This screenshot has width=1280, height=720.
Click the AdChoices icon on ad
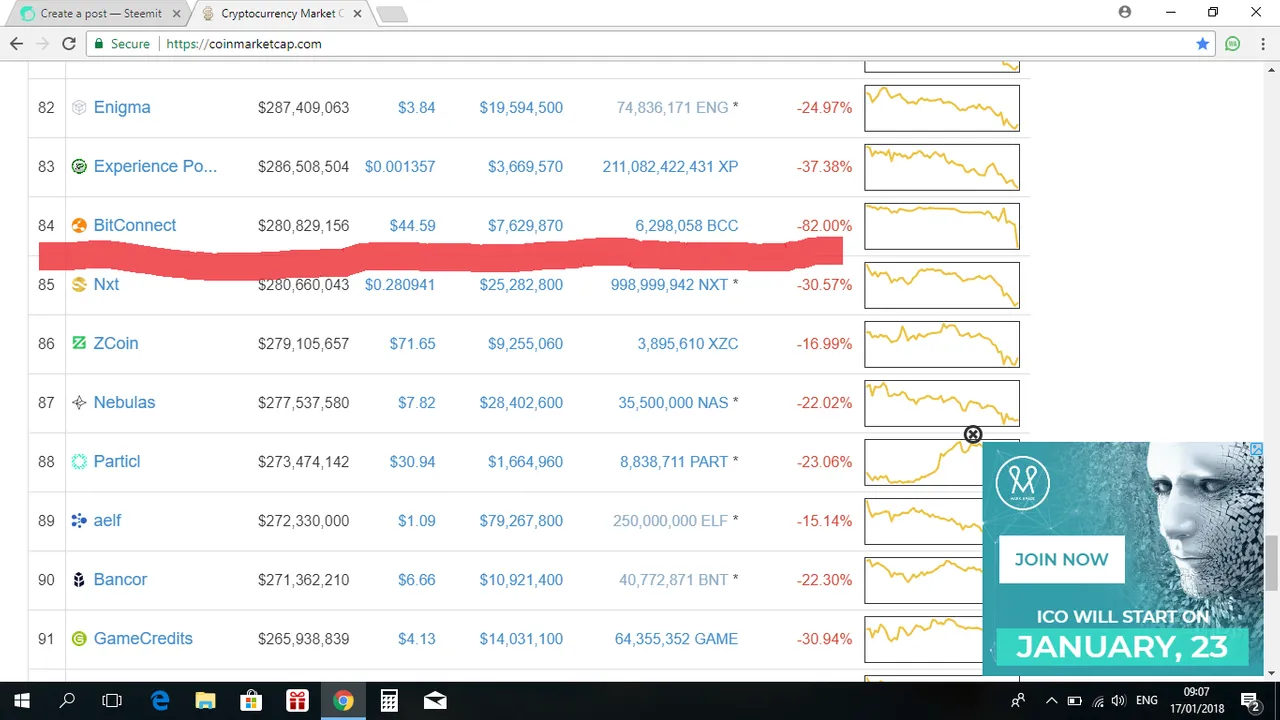(x=1257, y=449)
